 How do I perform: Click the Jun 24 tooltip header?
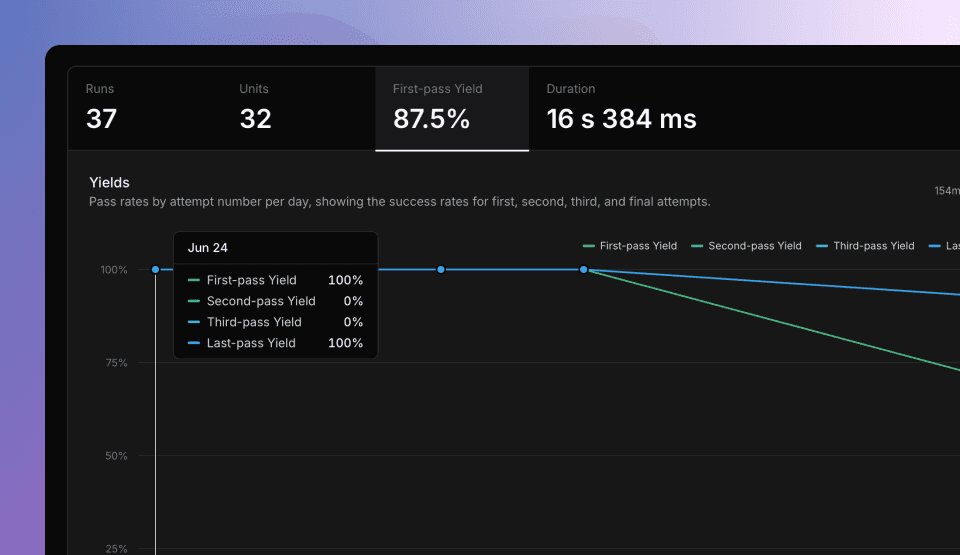pos(208,248)
